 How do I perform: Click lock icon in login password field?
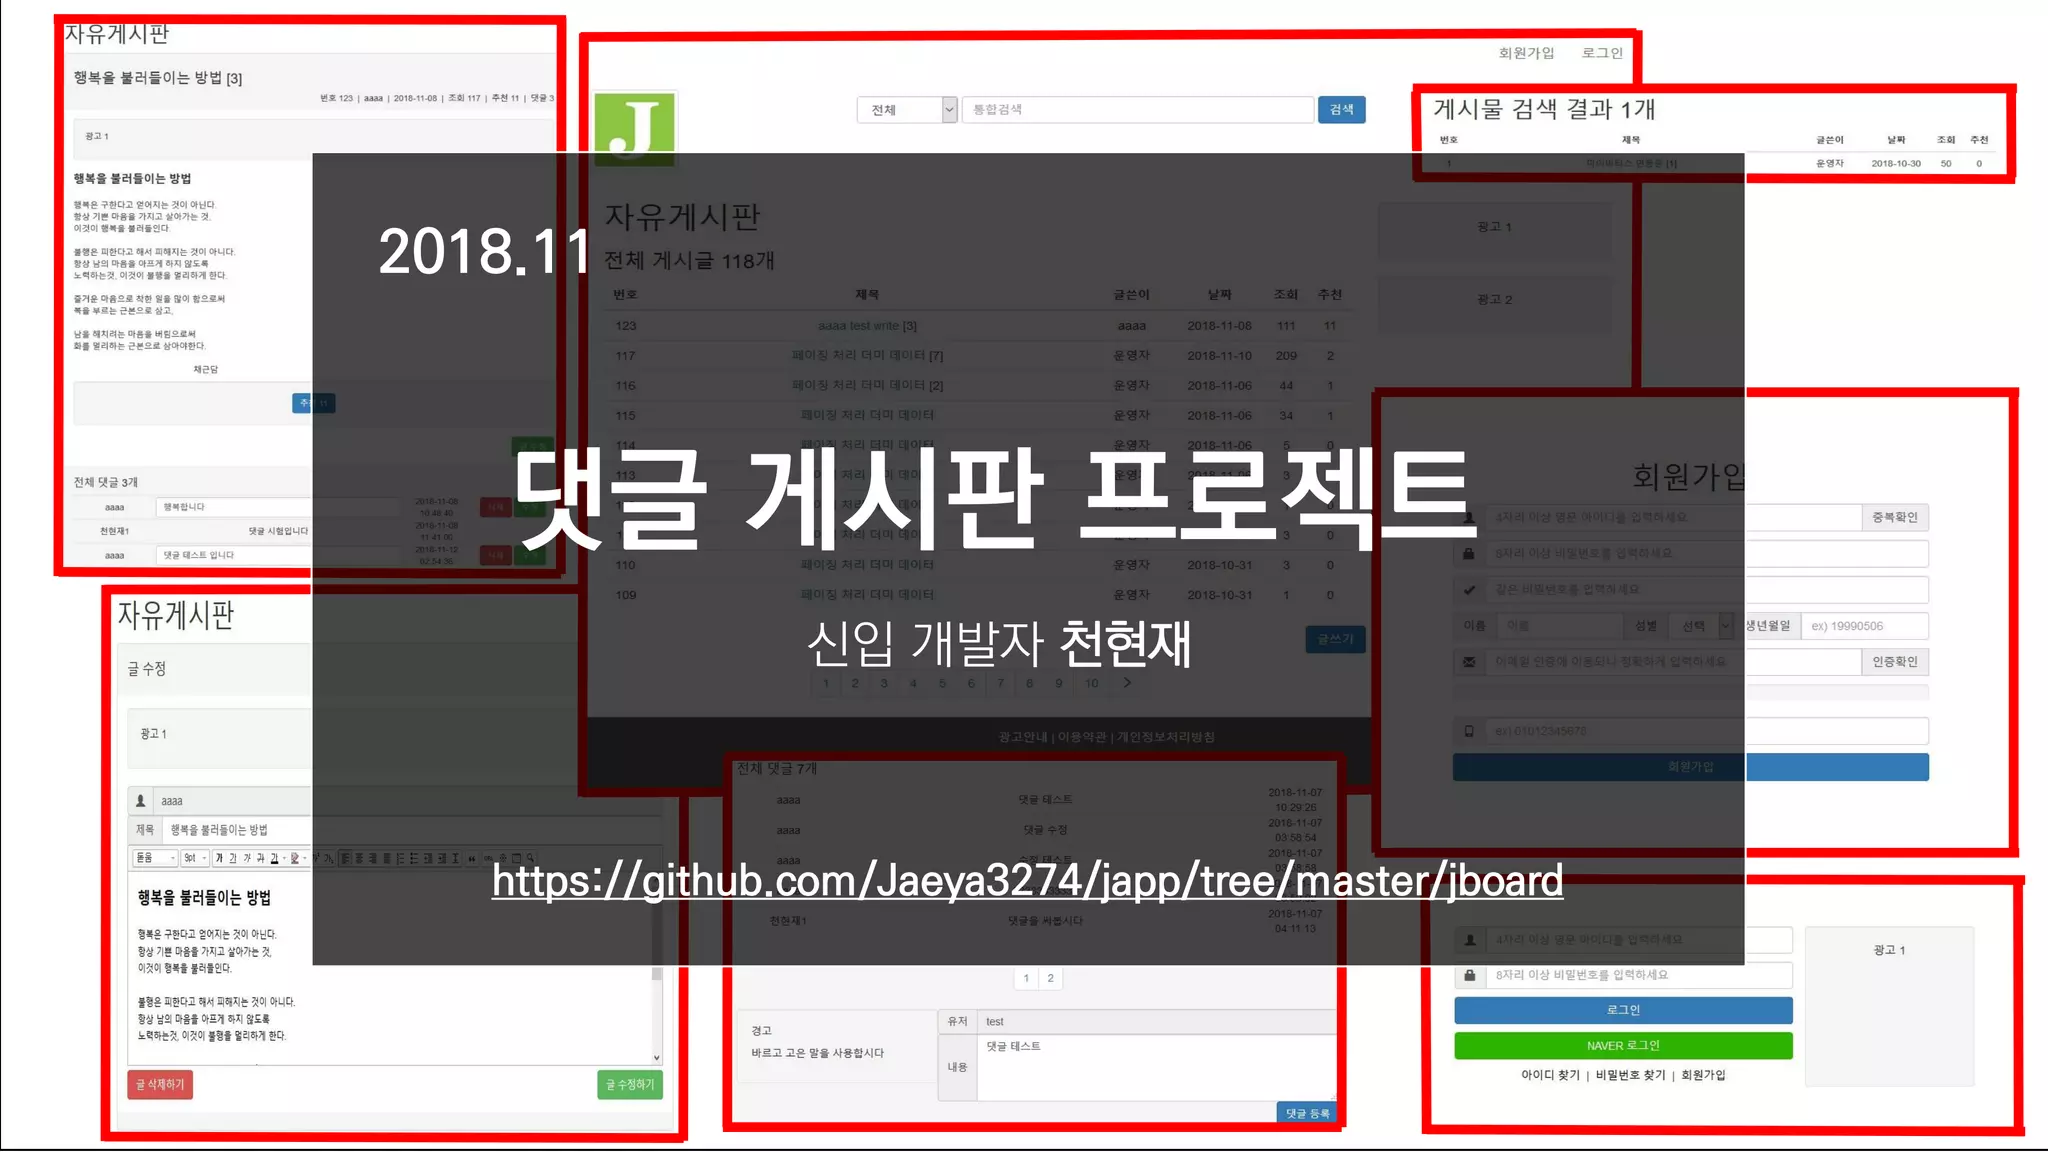click(1470, 975)
